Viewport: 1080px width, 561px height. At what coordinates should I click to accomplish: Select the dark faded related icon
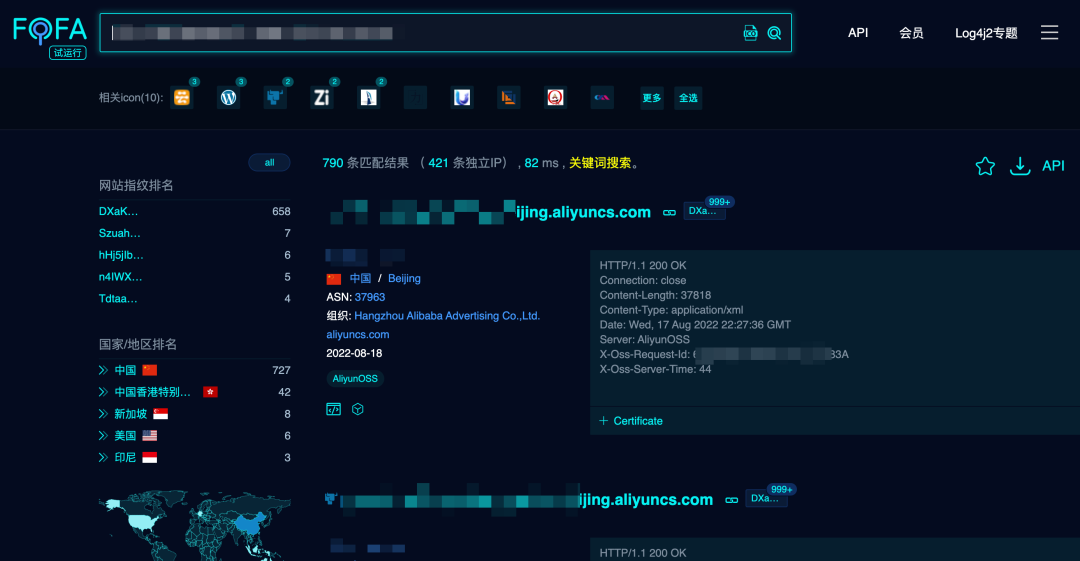[415, 98]
